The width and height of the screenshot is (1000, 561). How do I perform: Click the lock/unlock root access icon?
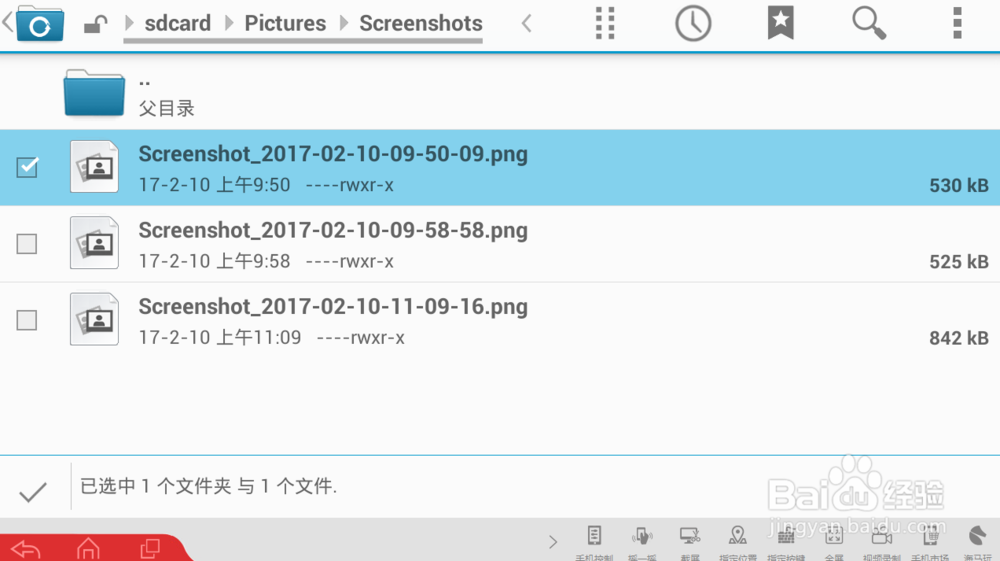pyautogui.click(x=95, y=25)
